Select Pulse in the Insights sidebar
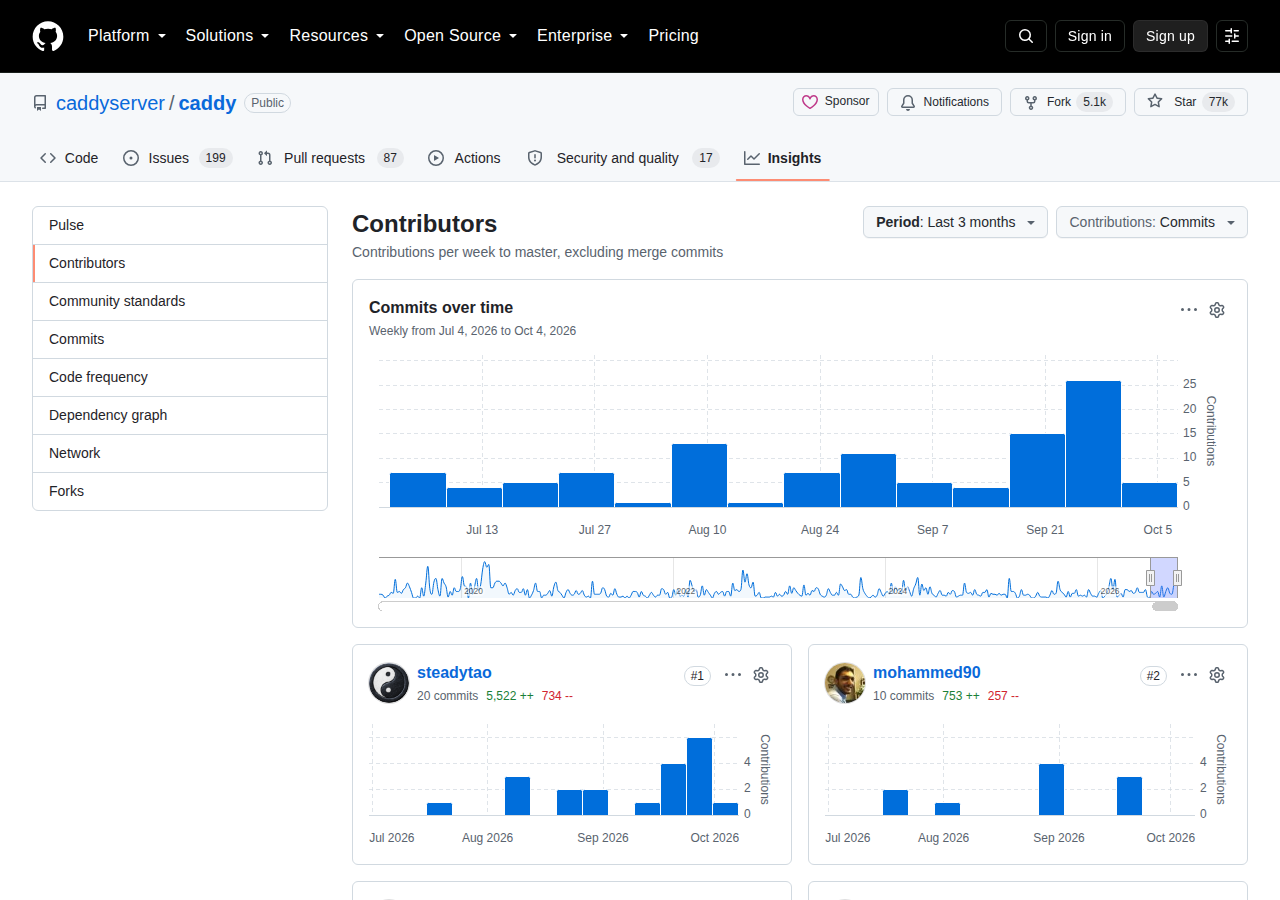The width and height of the screenshot is (1280, 900). [x=180, y=226]
